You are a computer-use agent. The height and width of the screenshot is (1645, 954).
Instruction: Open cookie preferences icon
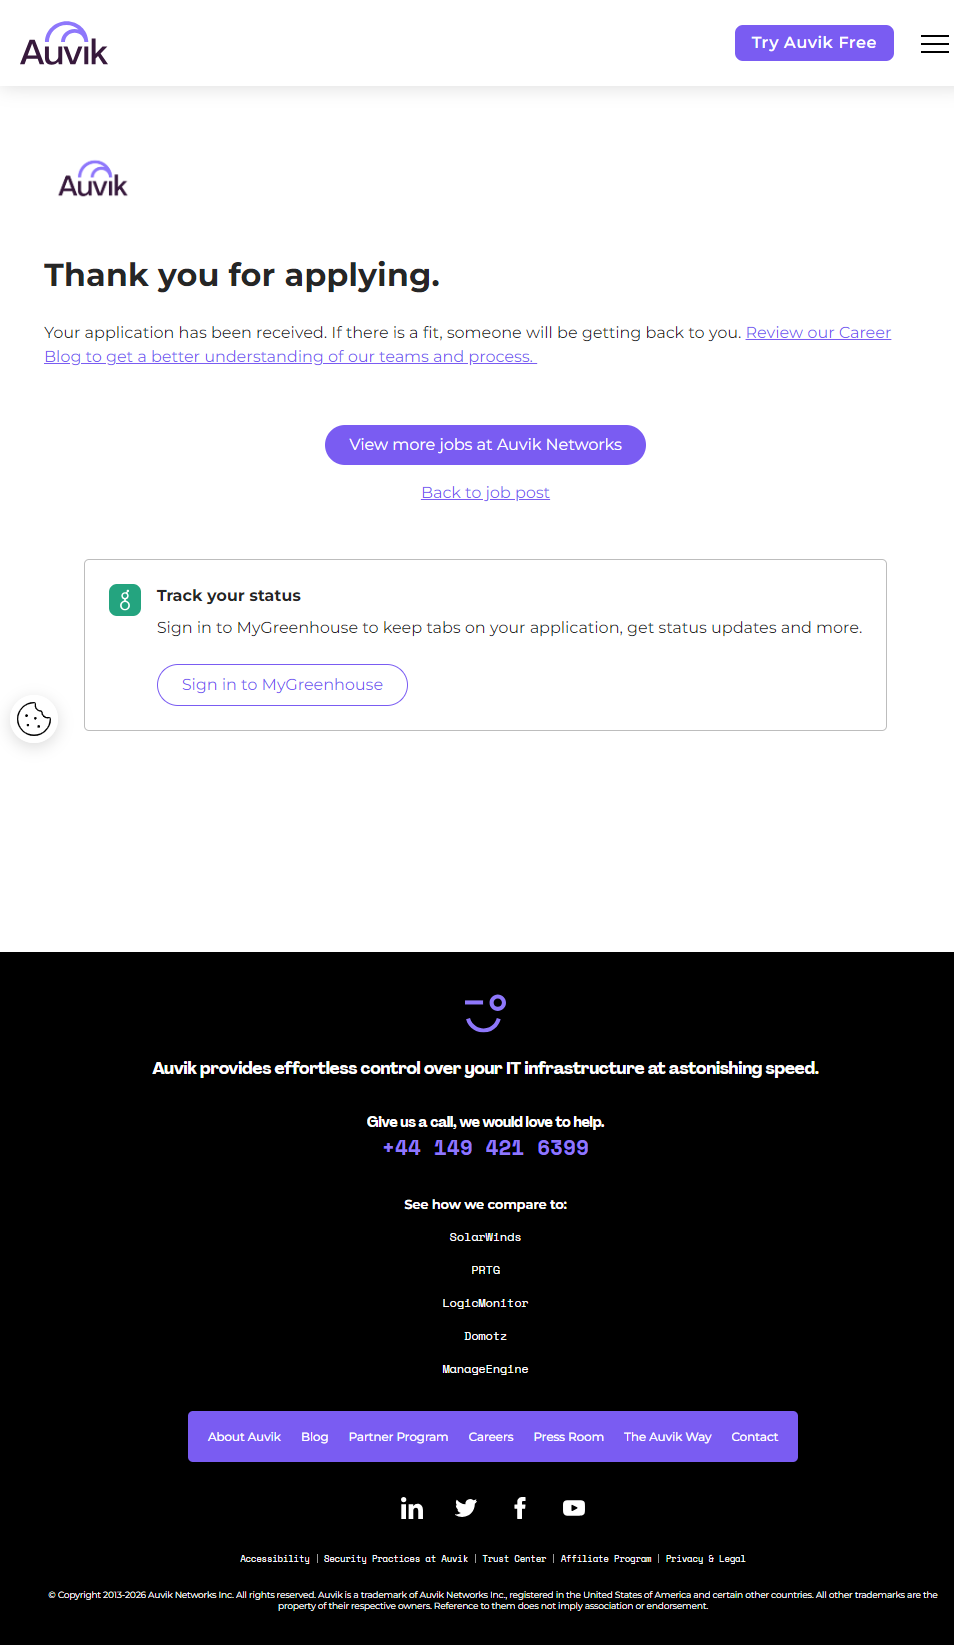tap(34, 718)
